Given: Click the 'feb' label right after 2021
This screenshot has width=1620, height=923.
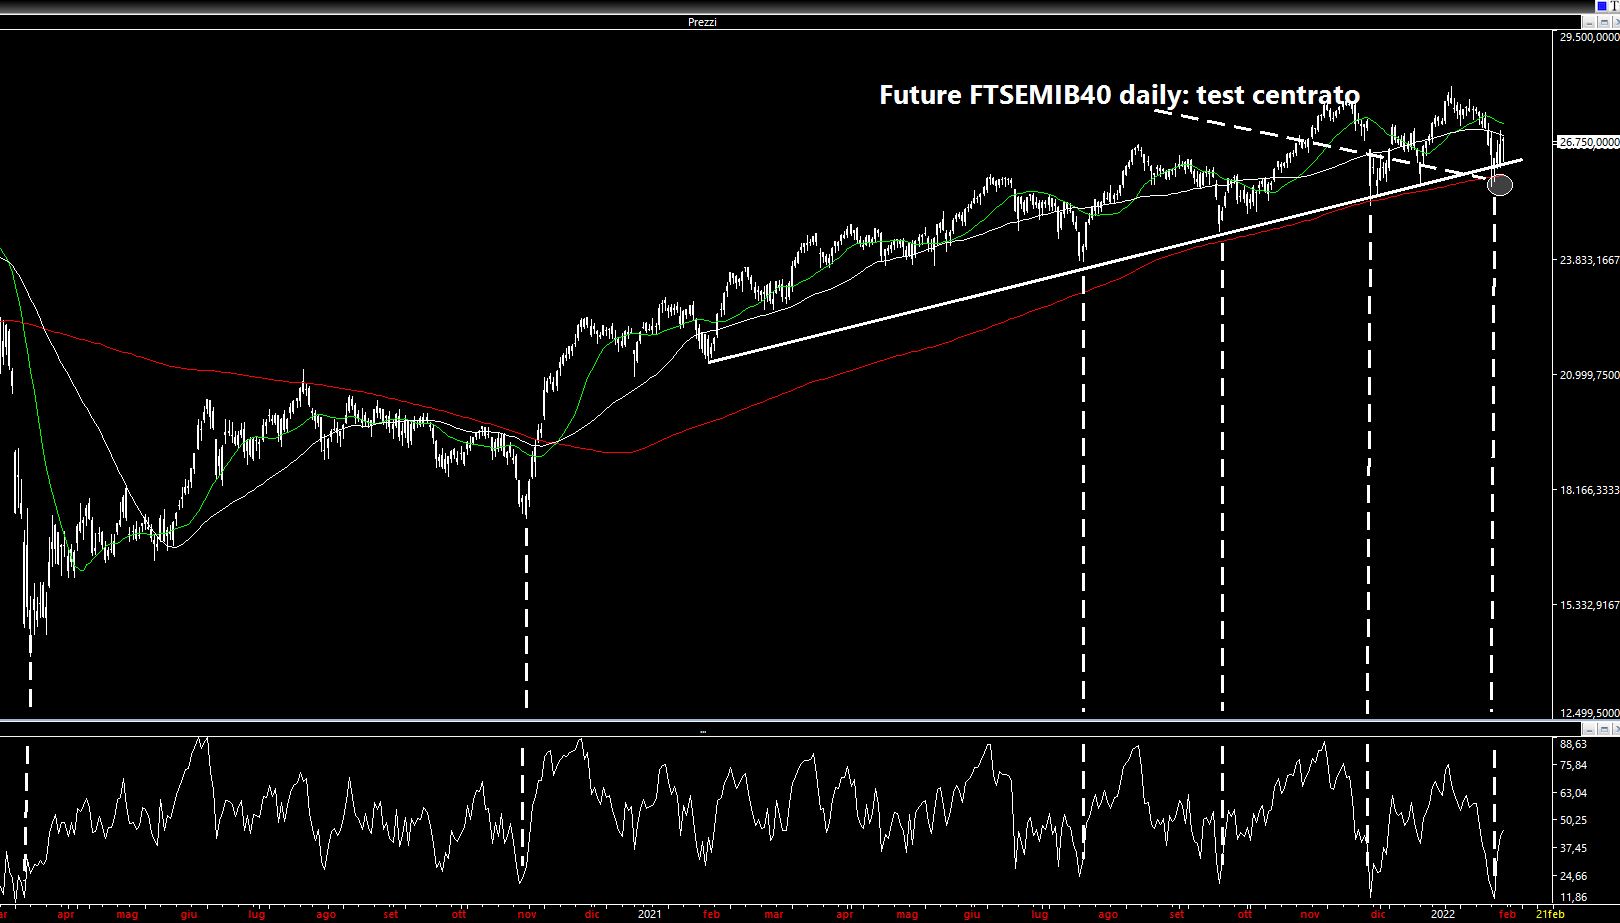Looking at the screenshot, I should [711, 914].
